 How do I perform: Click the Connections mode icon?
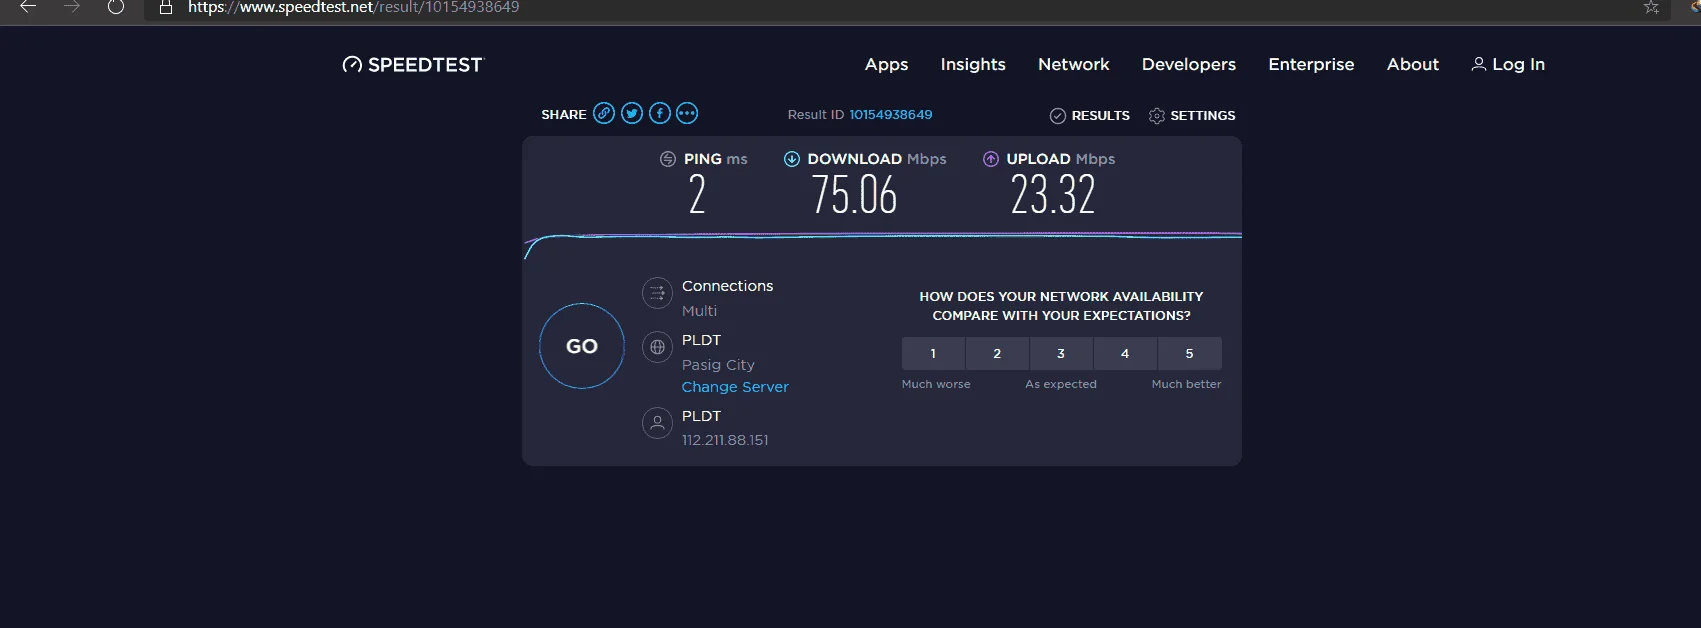[657, 293]
